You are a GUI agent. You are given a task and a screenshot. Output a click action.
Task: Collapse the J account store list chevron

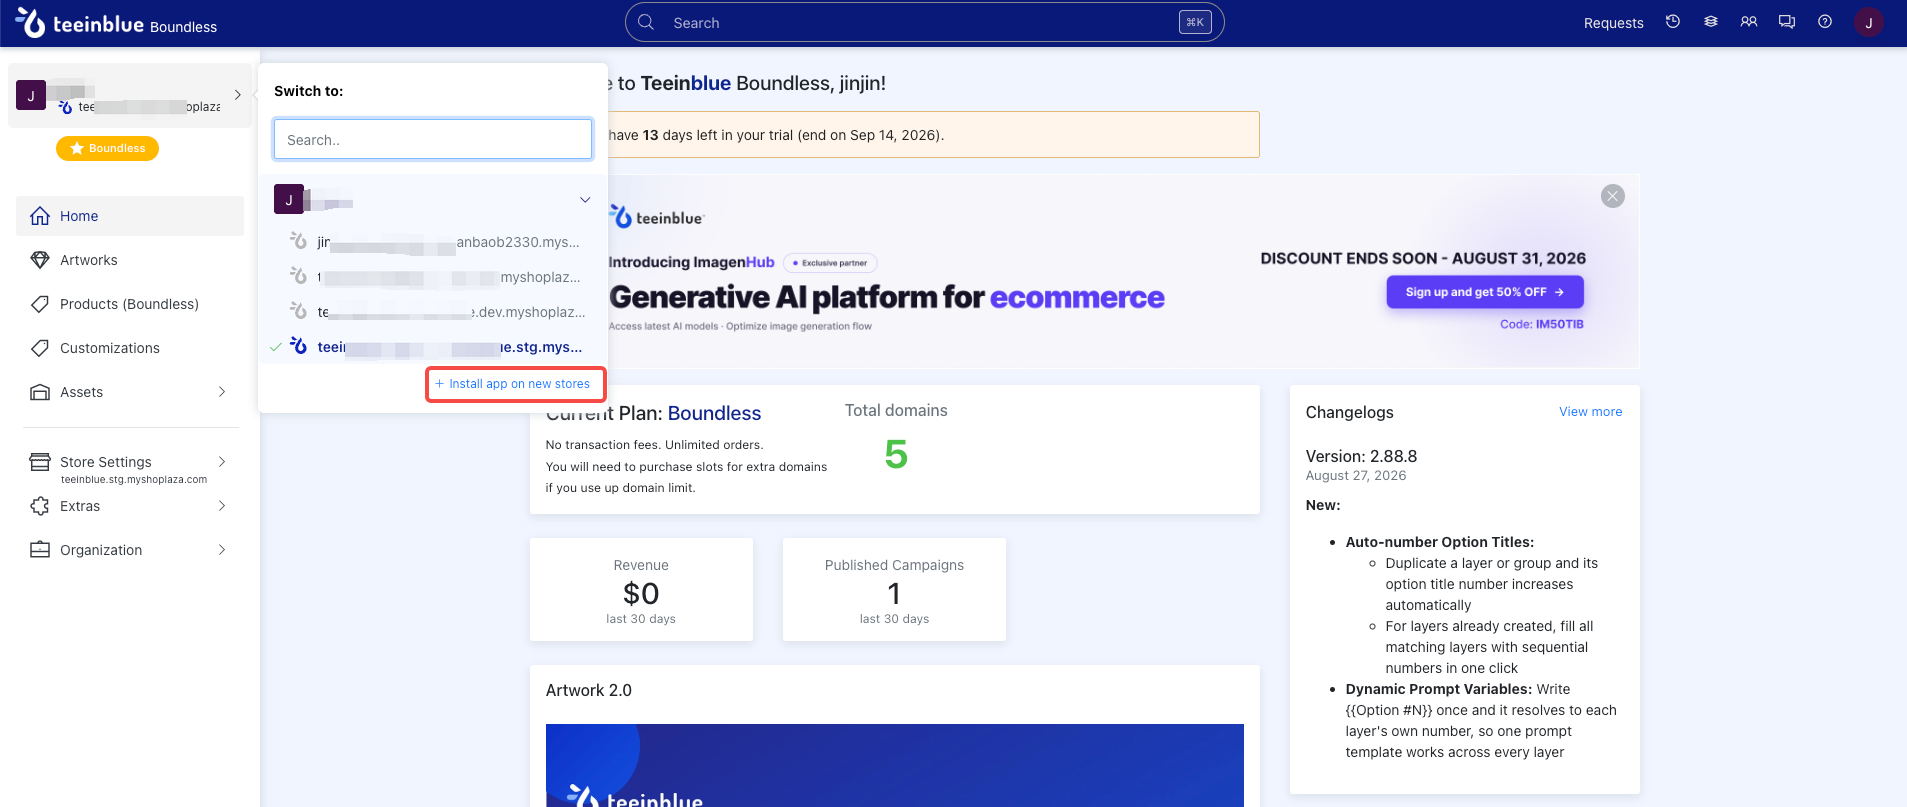[585, 200]
